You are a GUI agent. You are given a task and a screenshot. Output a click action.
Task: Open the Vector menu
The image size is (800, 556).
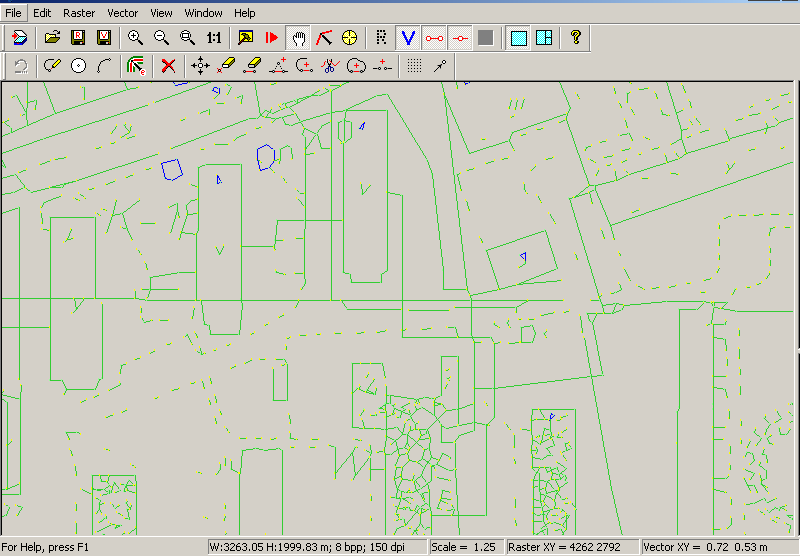click(123, 13)
